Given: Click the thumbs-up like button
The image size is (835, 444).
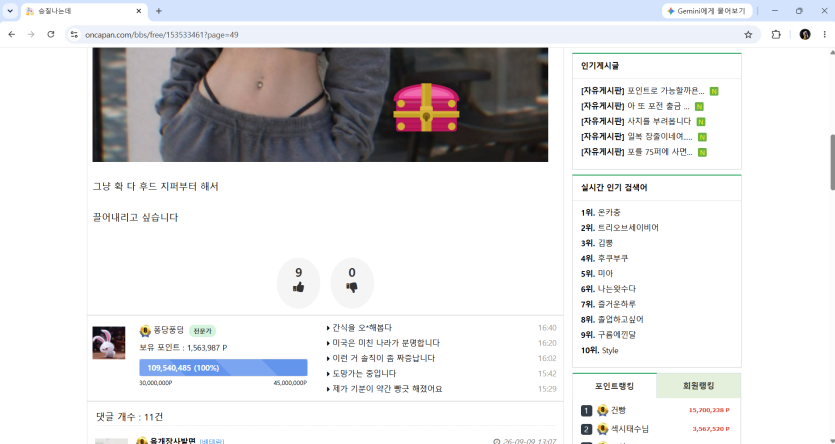Looking at the screenshot, I should pyautogui.click(x=298, y=283).
